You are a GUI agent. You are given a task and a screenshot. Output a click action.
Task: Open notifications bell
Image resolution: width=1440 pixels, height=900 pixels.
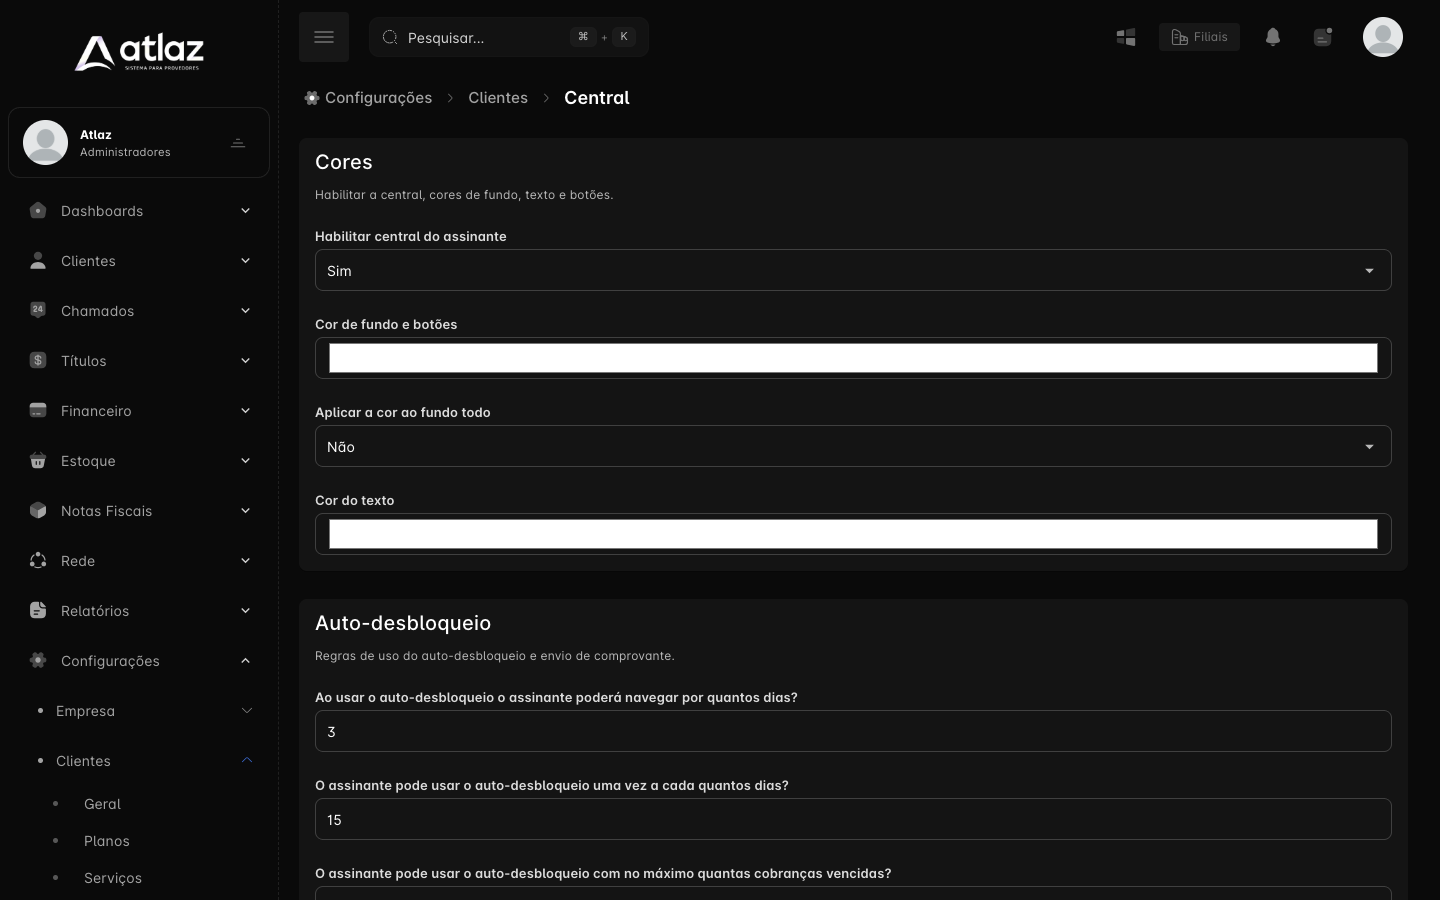click(1273, 37)
